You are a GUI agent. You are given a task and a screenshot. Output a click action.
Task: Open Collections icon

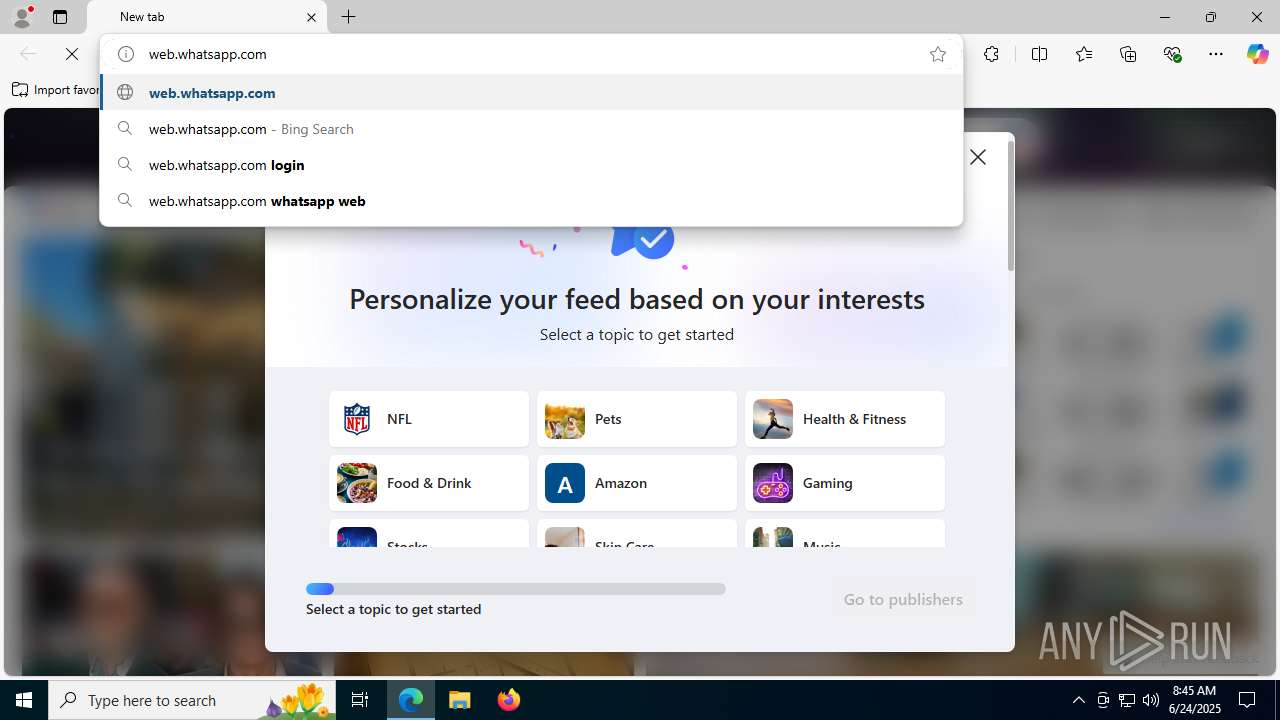[x=1128, y=54]
